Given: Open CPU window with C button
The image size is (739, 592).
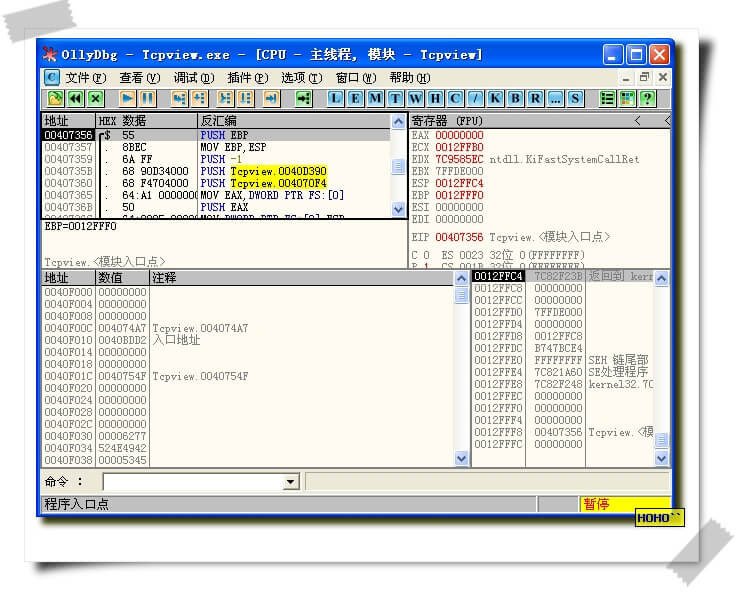Looking at the screenshot, I should [455, 99].
